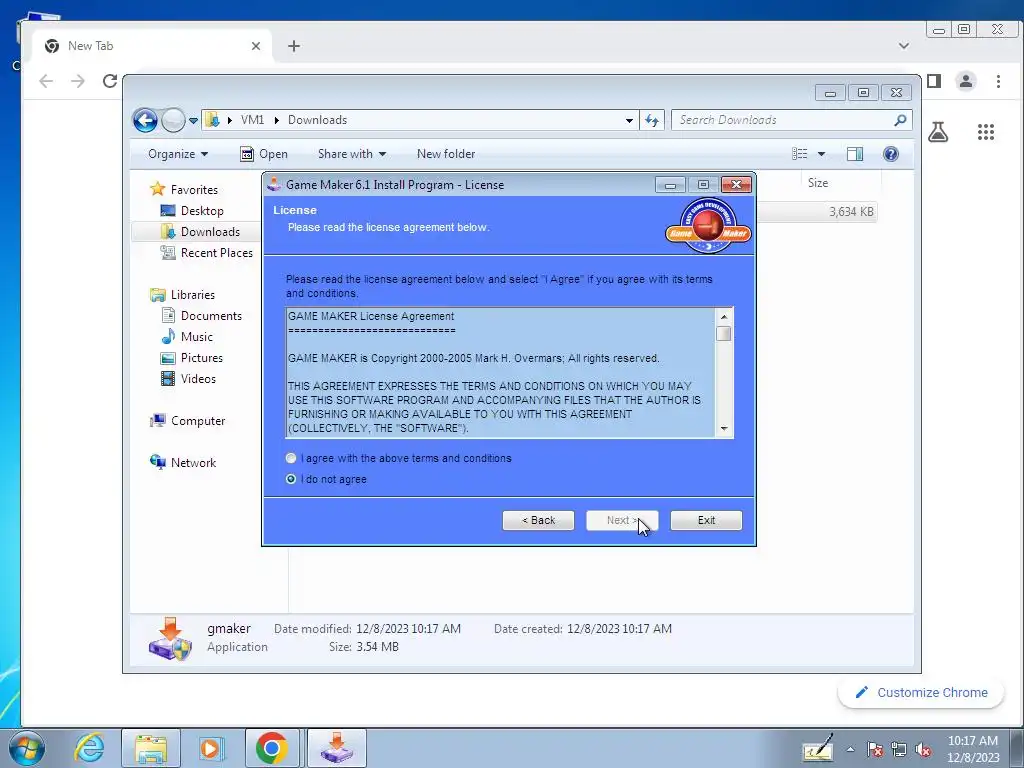Click New folder in Explorer toolbar
Screen dimensions: 1024x768
coord(446,154)
